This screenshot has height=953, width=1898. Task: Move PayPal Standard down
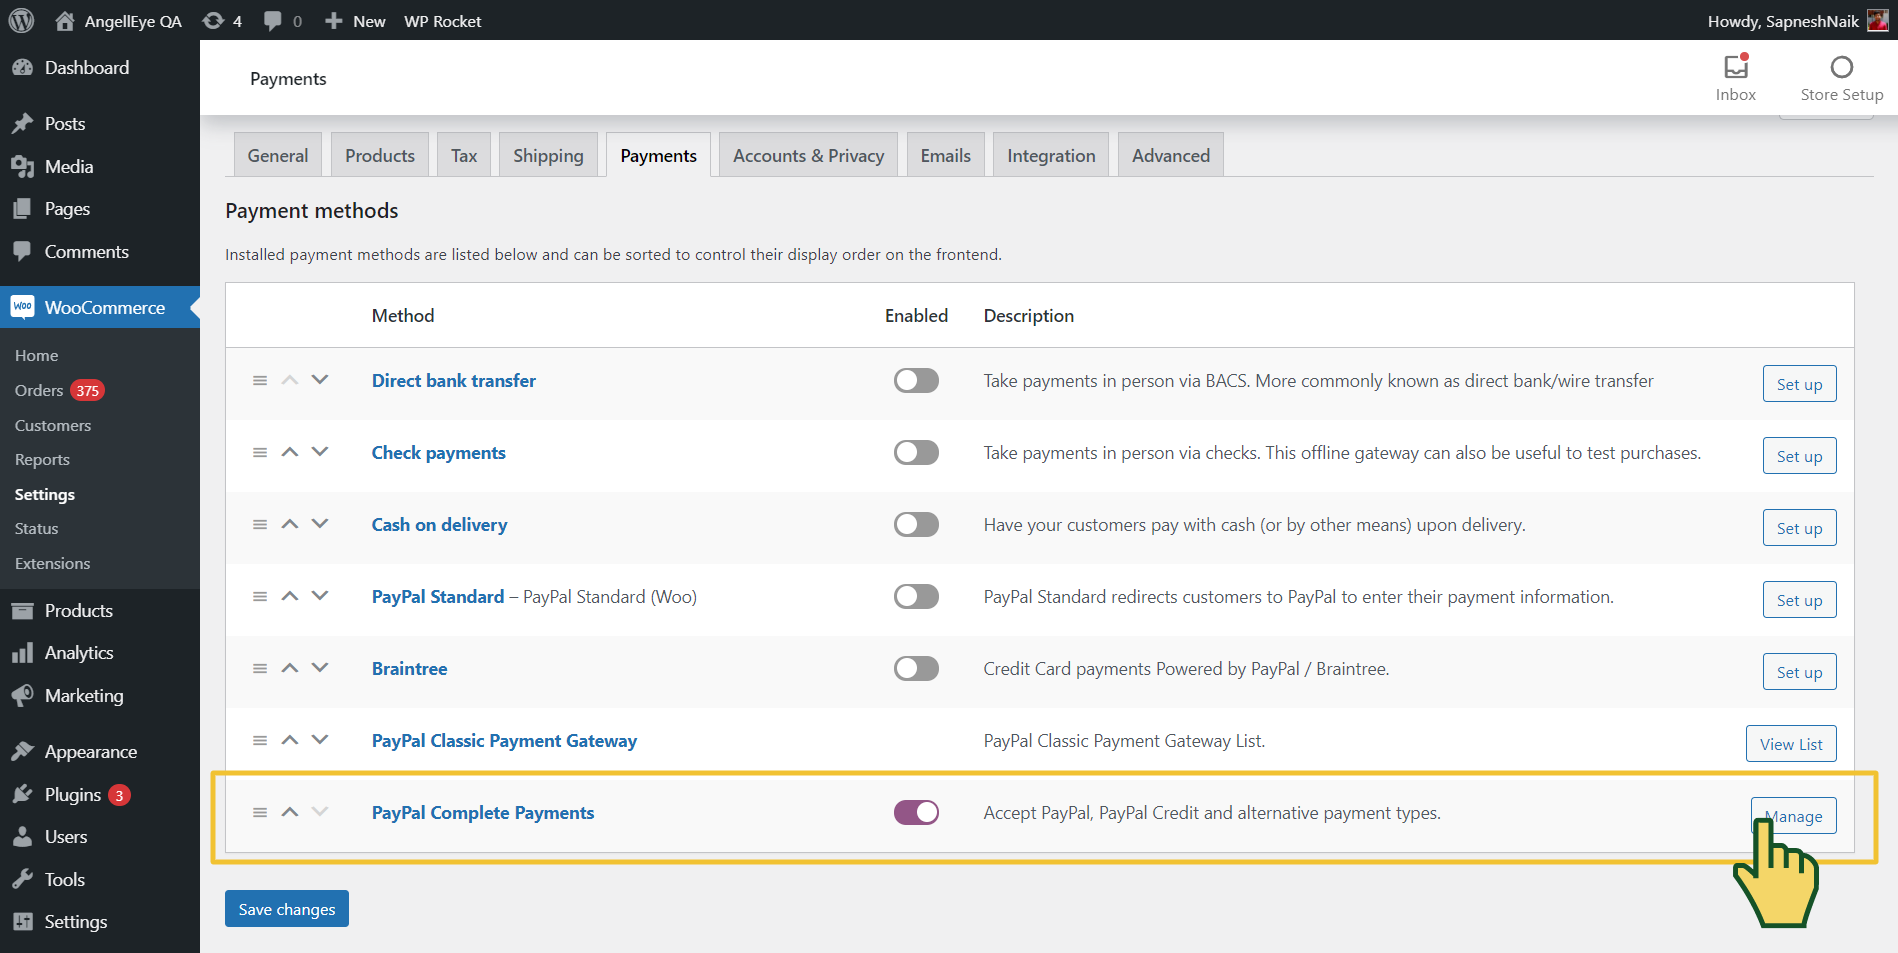[320, 596]
